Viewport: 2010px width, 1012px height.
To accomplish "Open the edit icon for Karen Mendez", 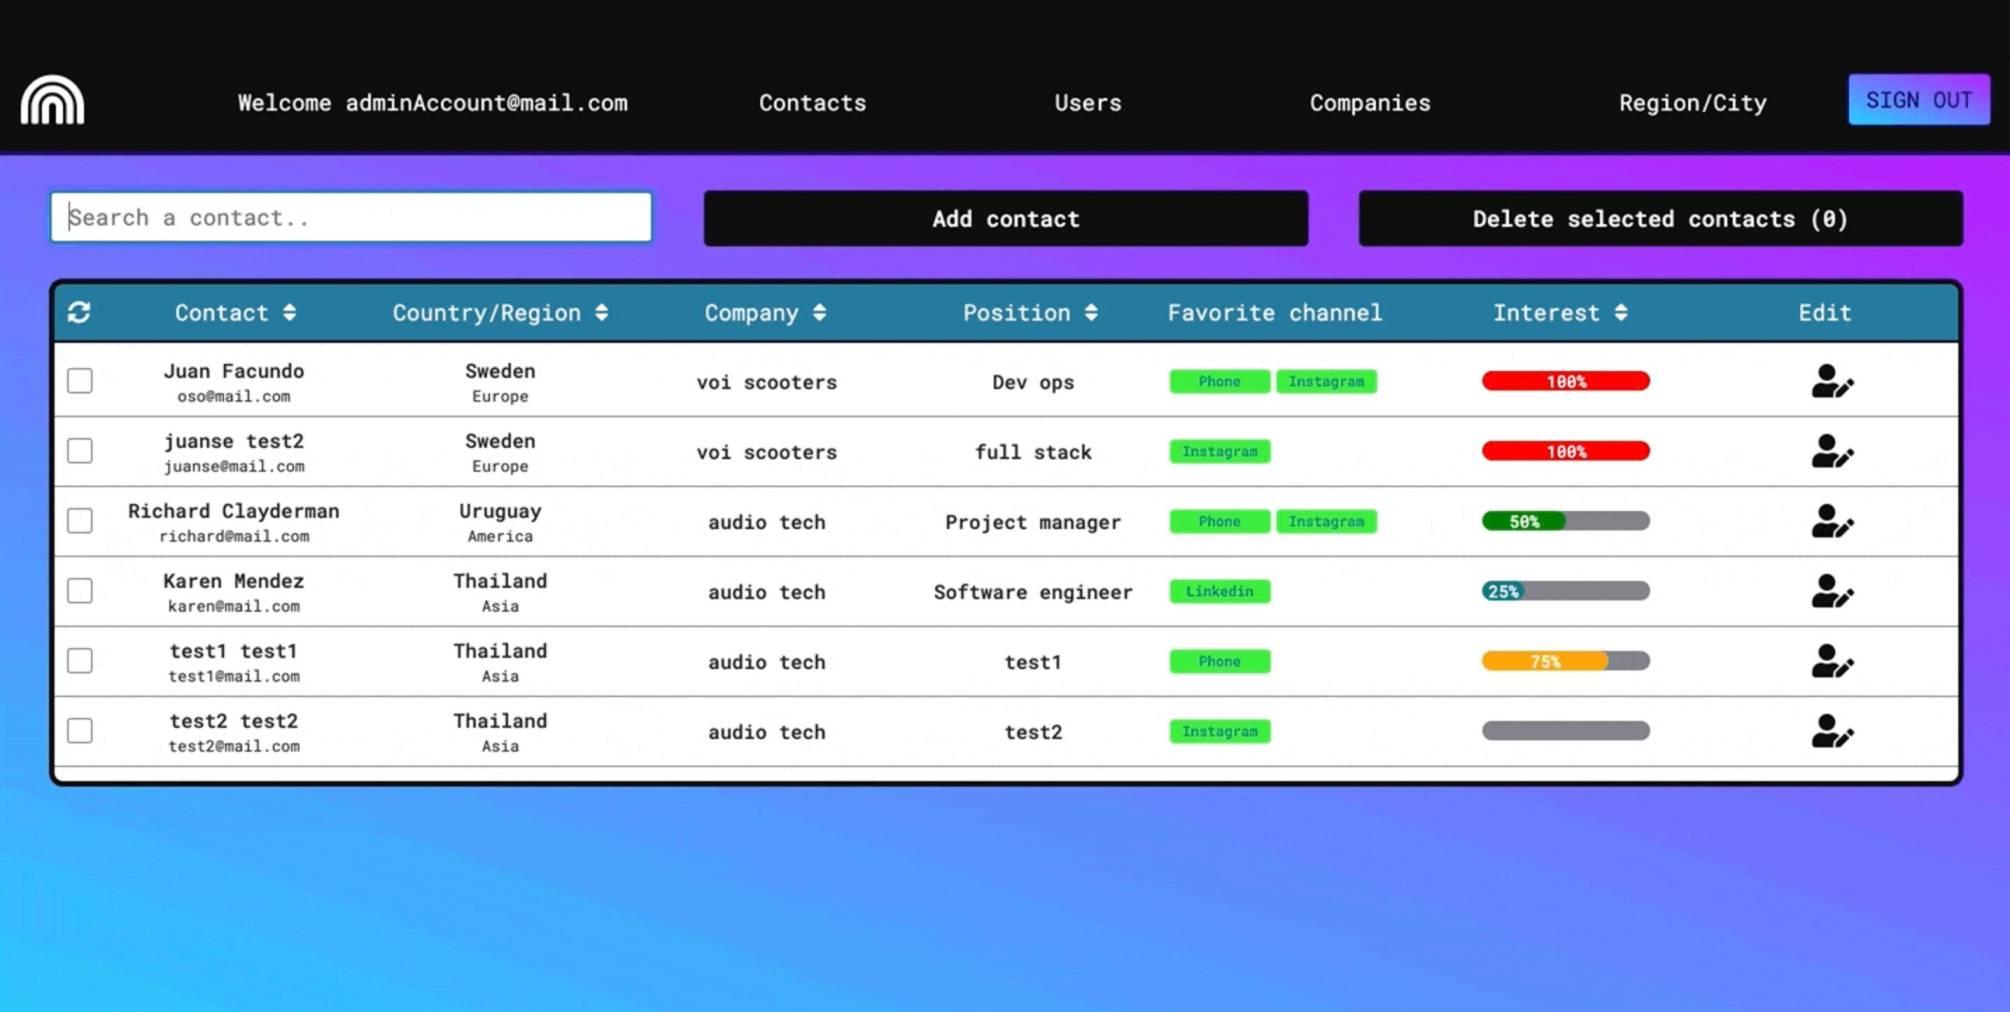I will [x=1832, y=591].
